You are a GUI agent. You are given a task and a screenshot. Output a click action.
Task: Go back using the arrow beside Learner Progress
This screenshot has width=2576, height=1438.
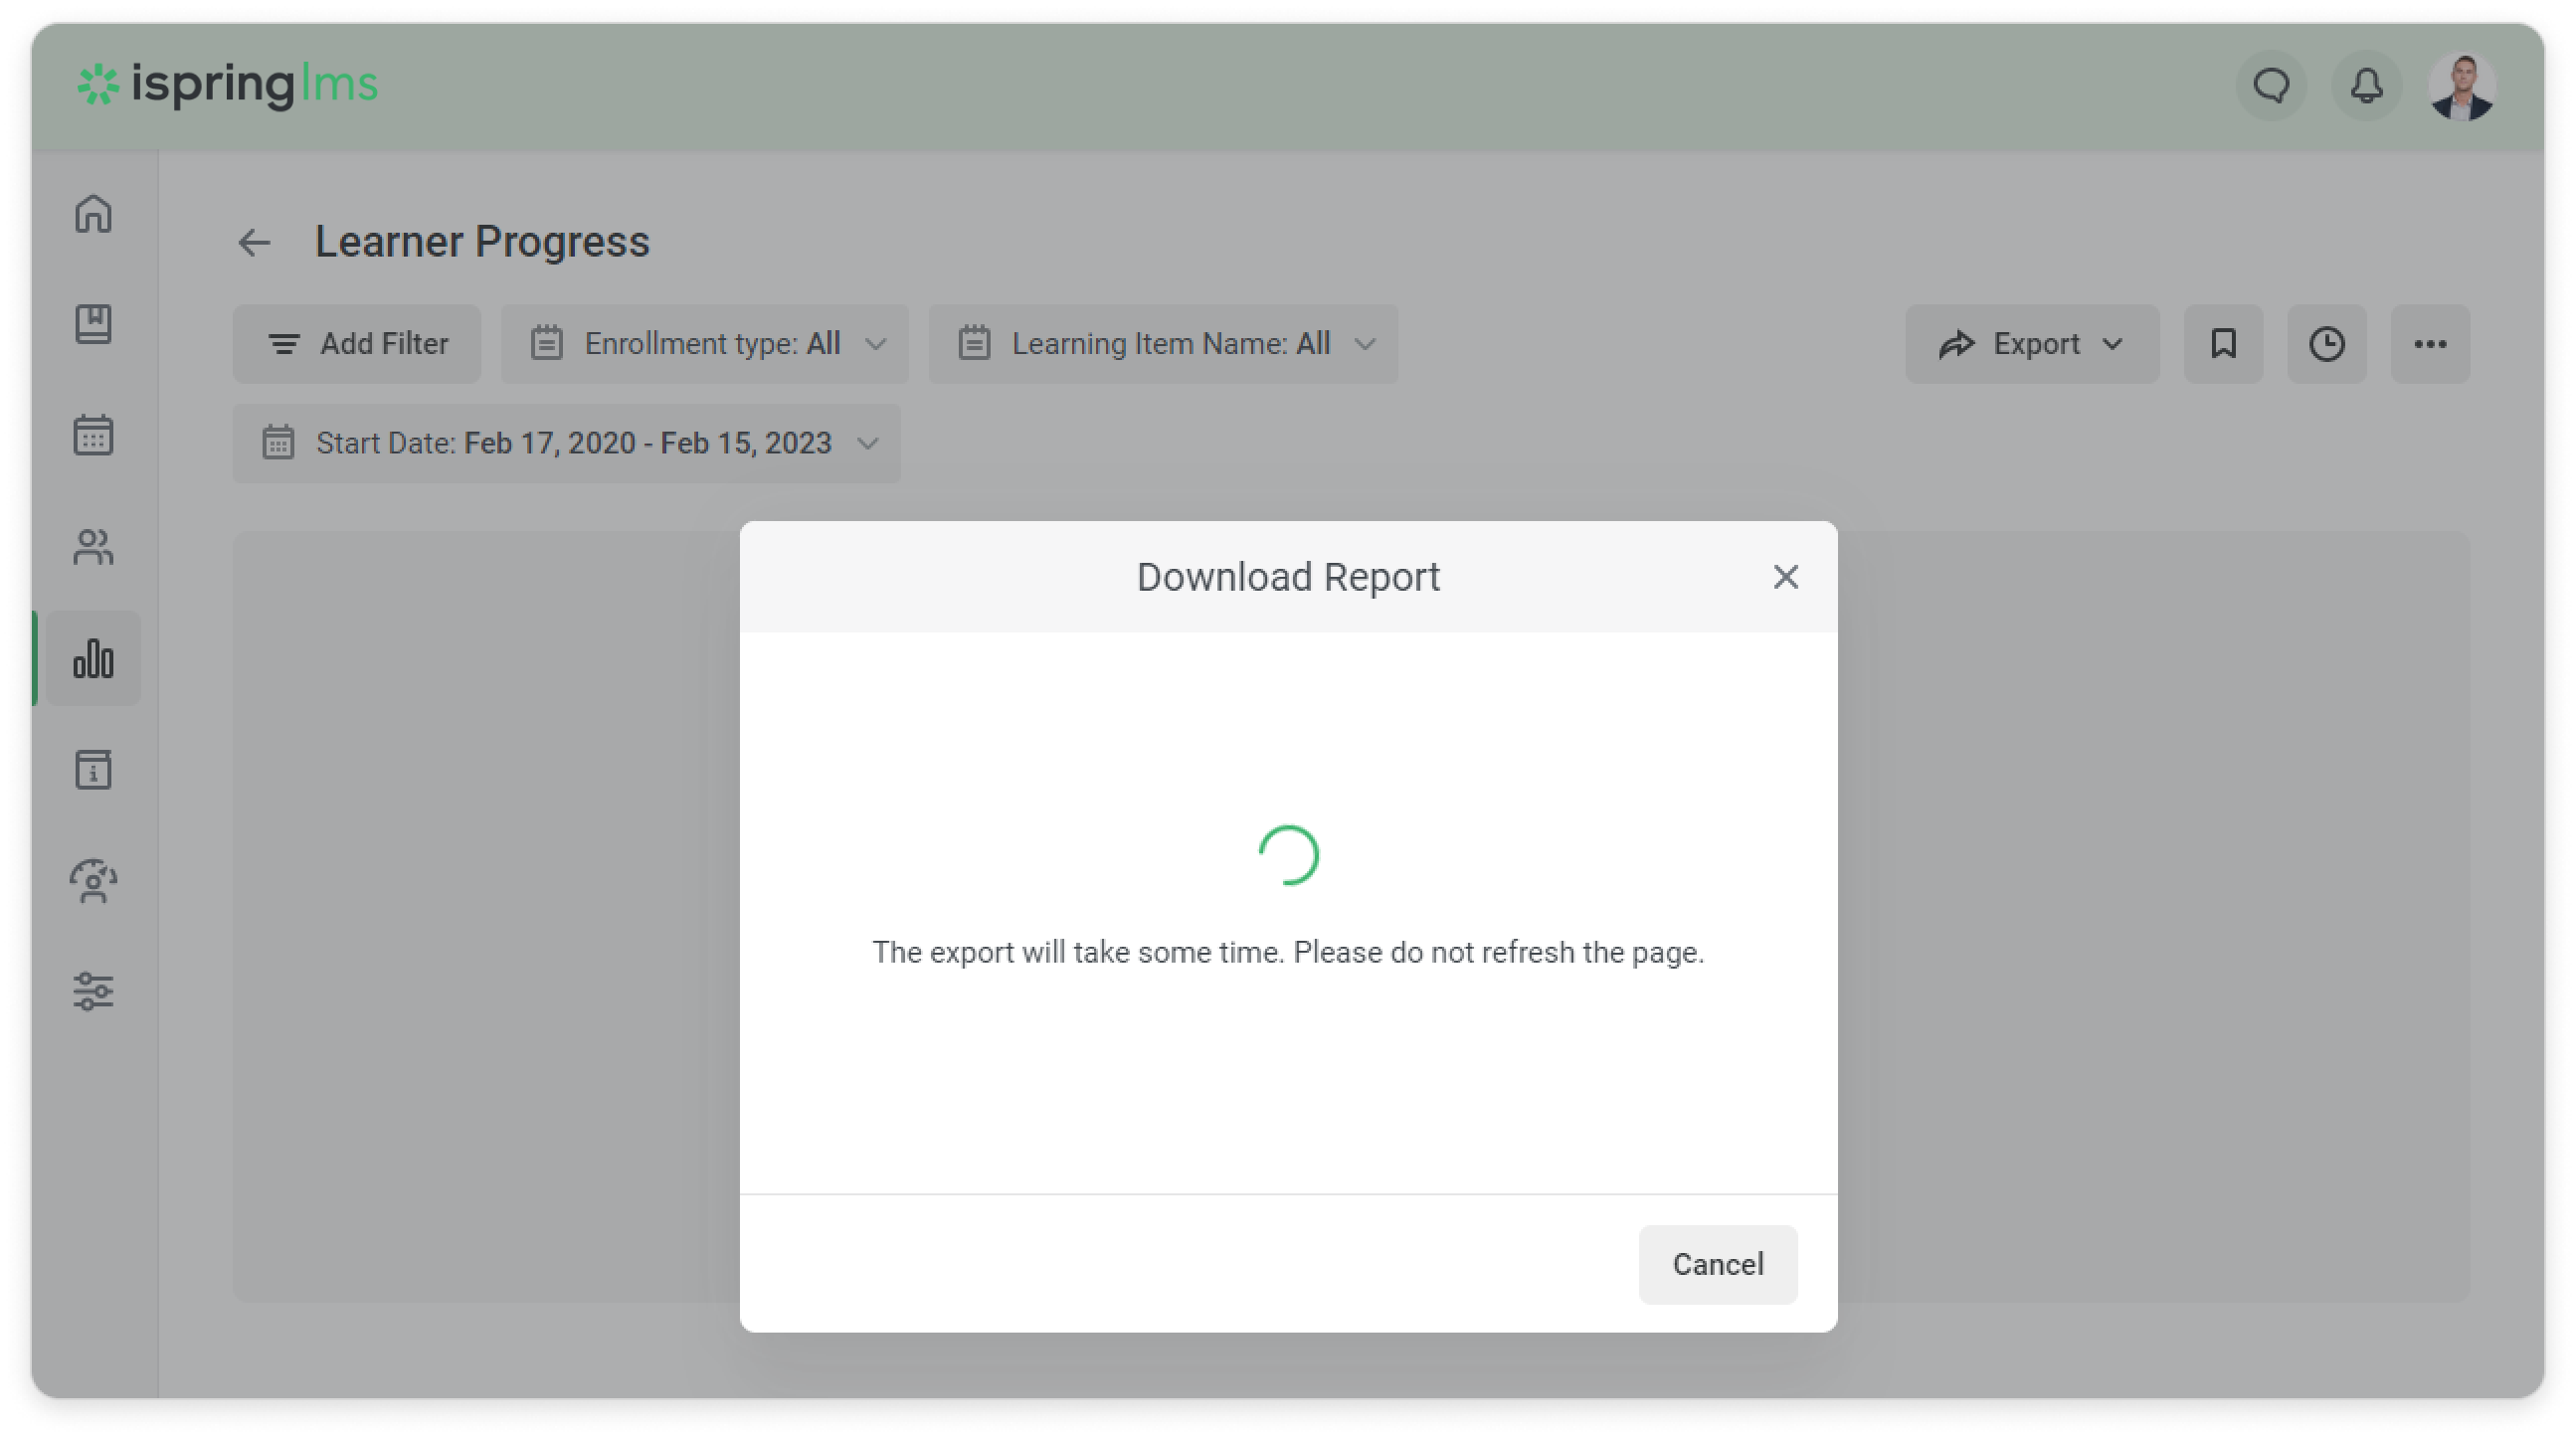tap(254, 242)
